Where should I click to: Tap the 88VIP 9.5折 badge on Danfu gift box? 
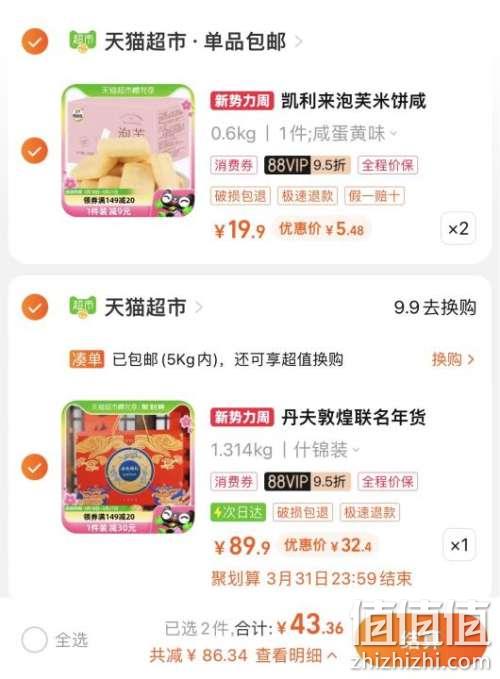[x=307, y=481]
